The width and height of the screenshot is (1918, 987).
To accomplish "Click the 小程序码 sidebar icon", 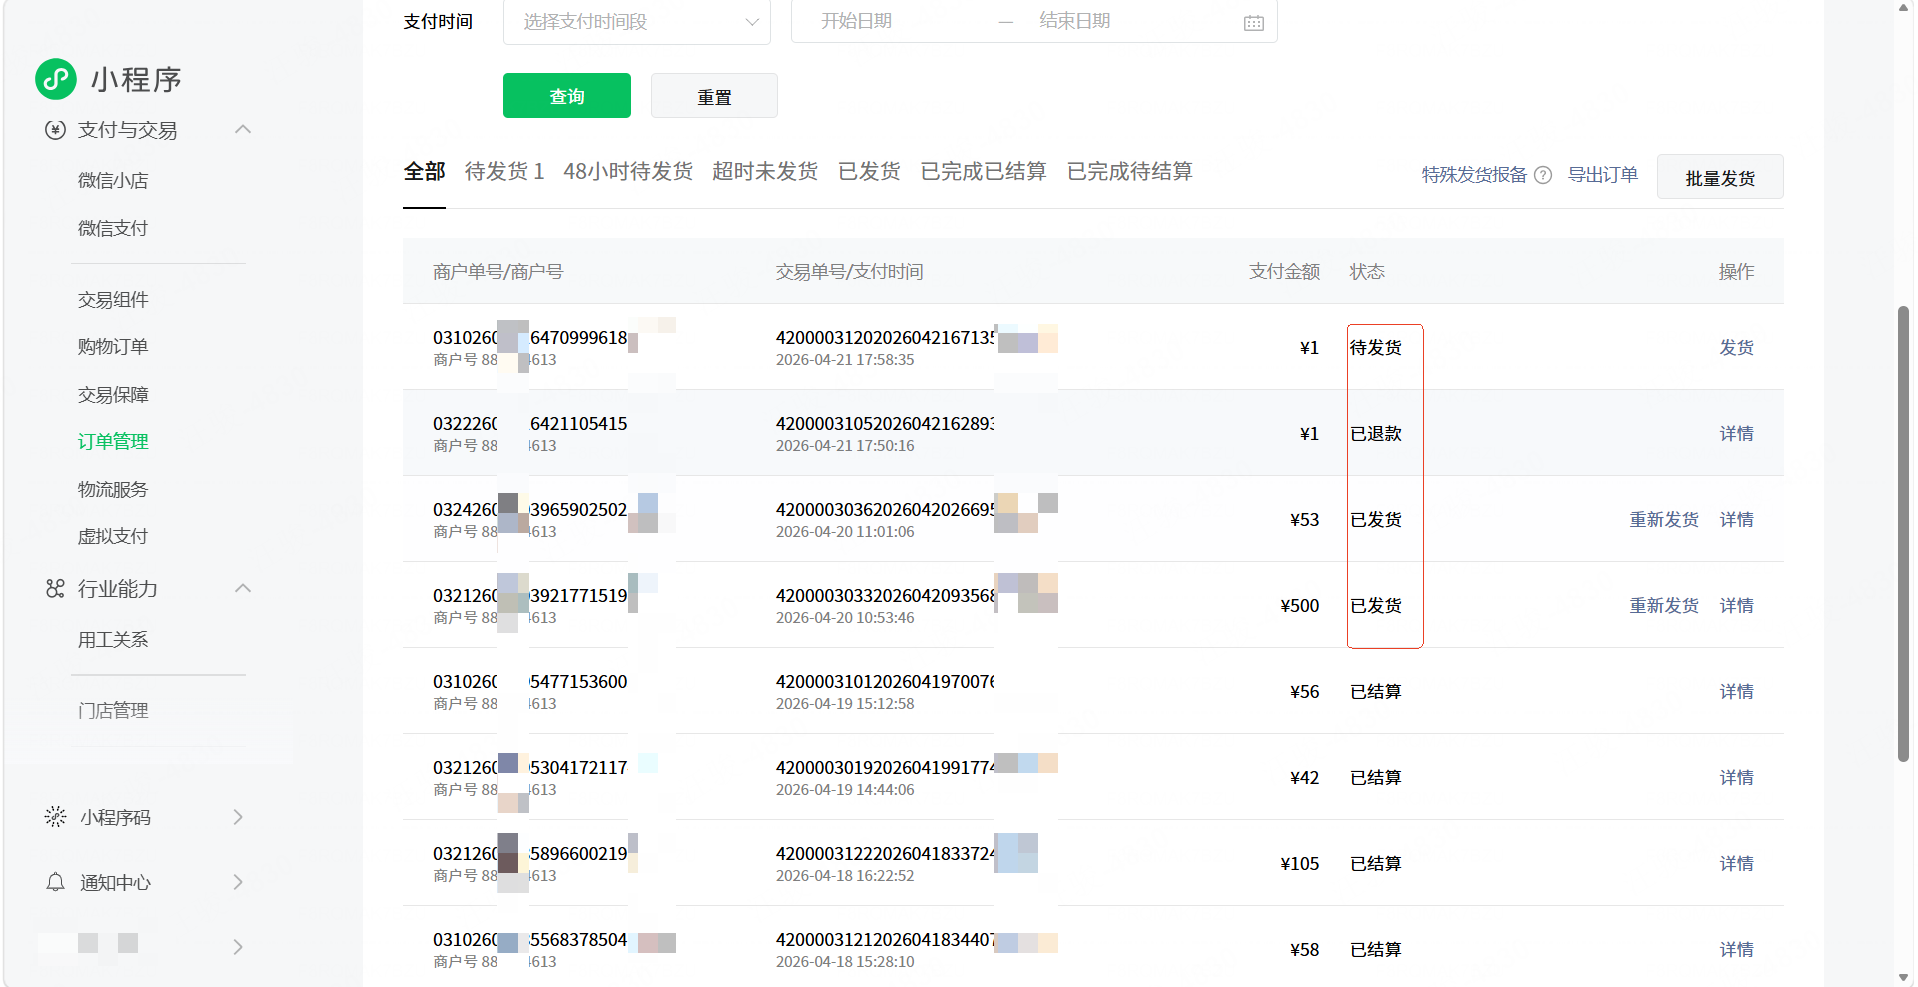I will click(x=56, y=817).
